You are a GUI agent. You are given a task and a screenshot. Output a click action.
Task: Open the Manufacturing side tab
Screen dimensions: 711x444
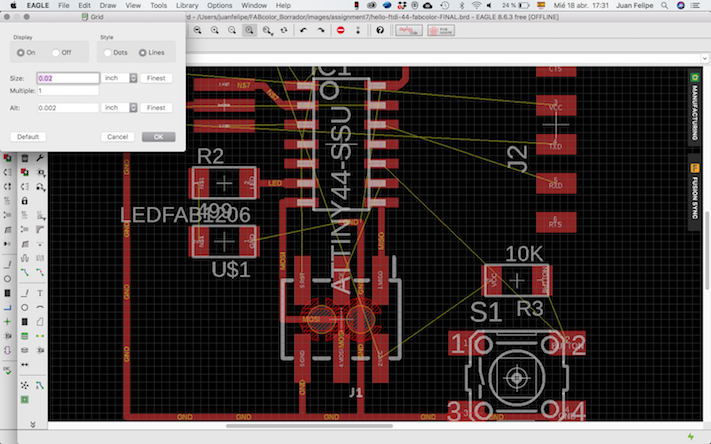point(693,106)
